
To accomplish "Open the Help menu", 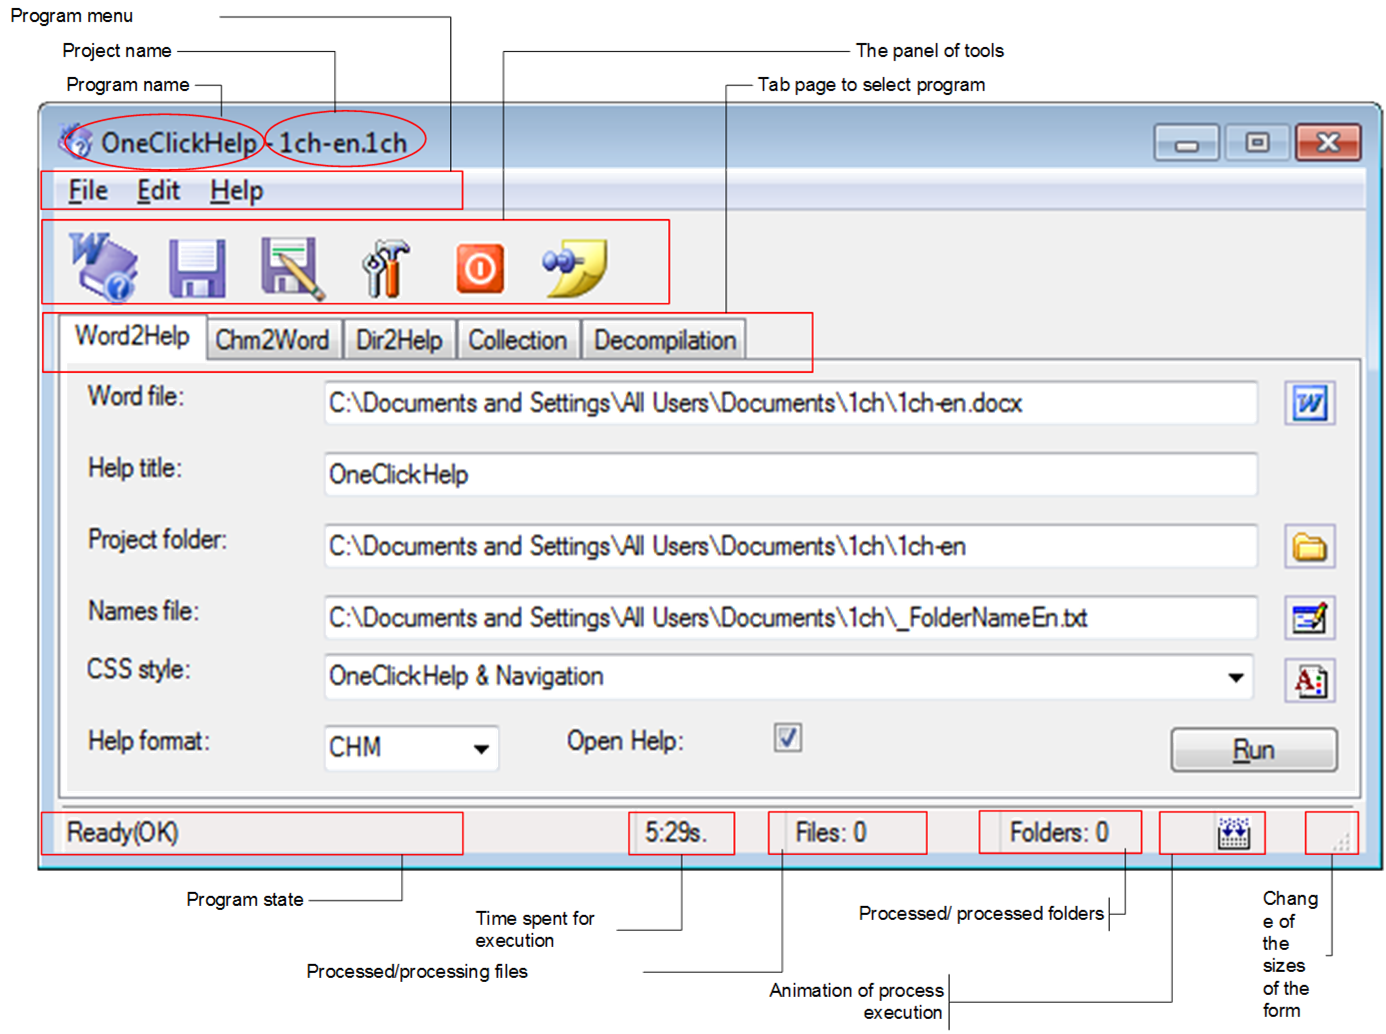I will click(236, 191).
